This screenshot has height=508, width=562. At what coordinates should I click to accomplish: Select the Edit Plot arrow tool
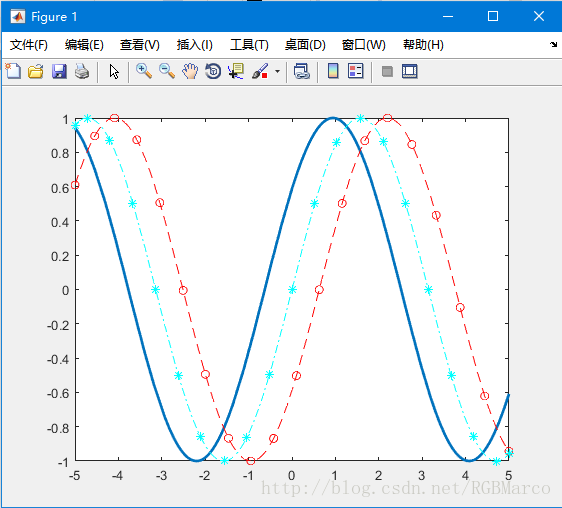114,71
